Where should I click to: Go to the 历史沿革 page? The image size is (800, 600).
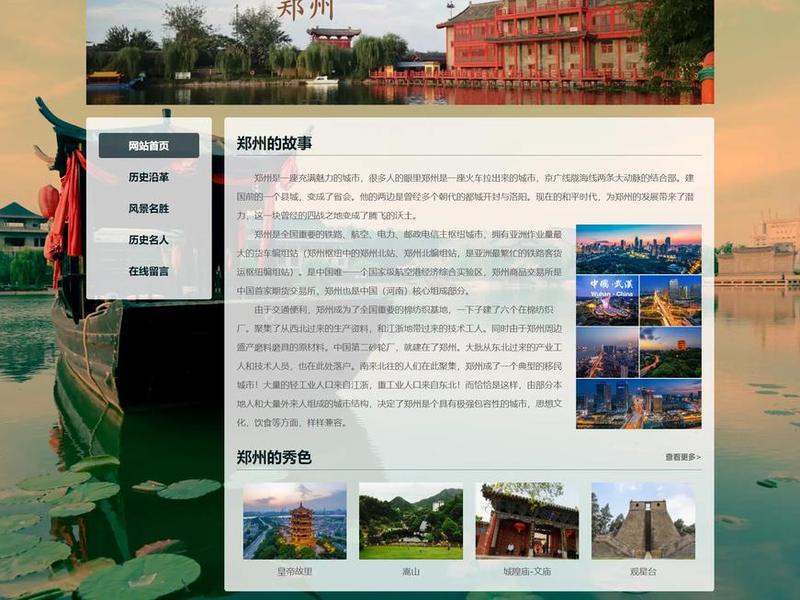tap(148, 177)
